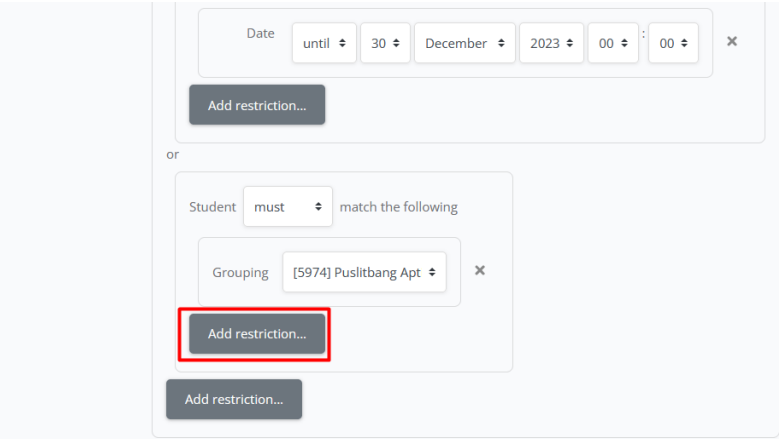Click the bottom-most 'Add restriction...' button
779x439 pixels.
click(234, 399)
